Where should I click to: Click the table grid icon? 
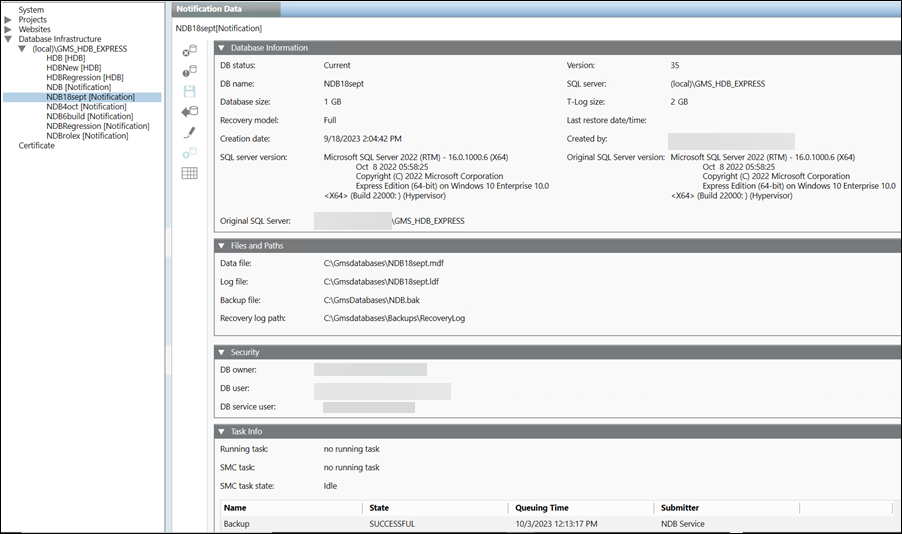pyautogui.click(x=189, y=173)
